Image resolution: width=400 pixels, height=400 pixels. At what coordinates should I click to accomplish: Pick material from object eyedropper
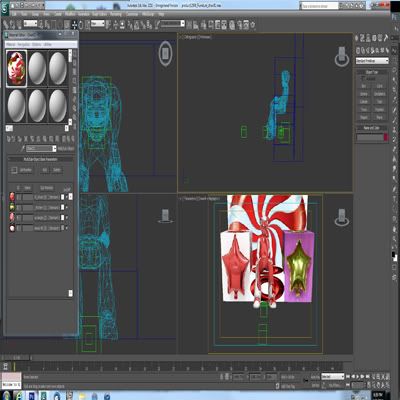pyautogui.click(x=23, y=148)
